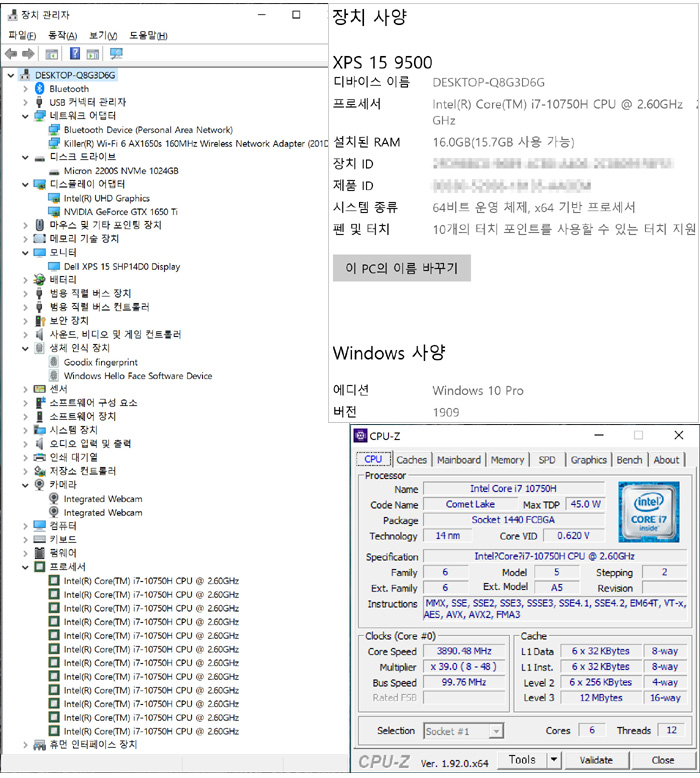The image size is (700, 778).
Task: Click the Bluetooth category icon
Action: [40, 88]
